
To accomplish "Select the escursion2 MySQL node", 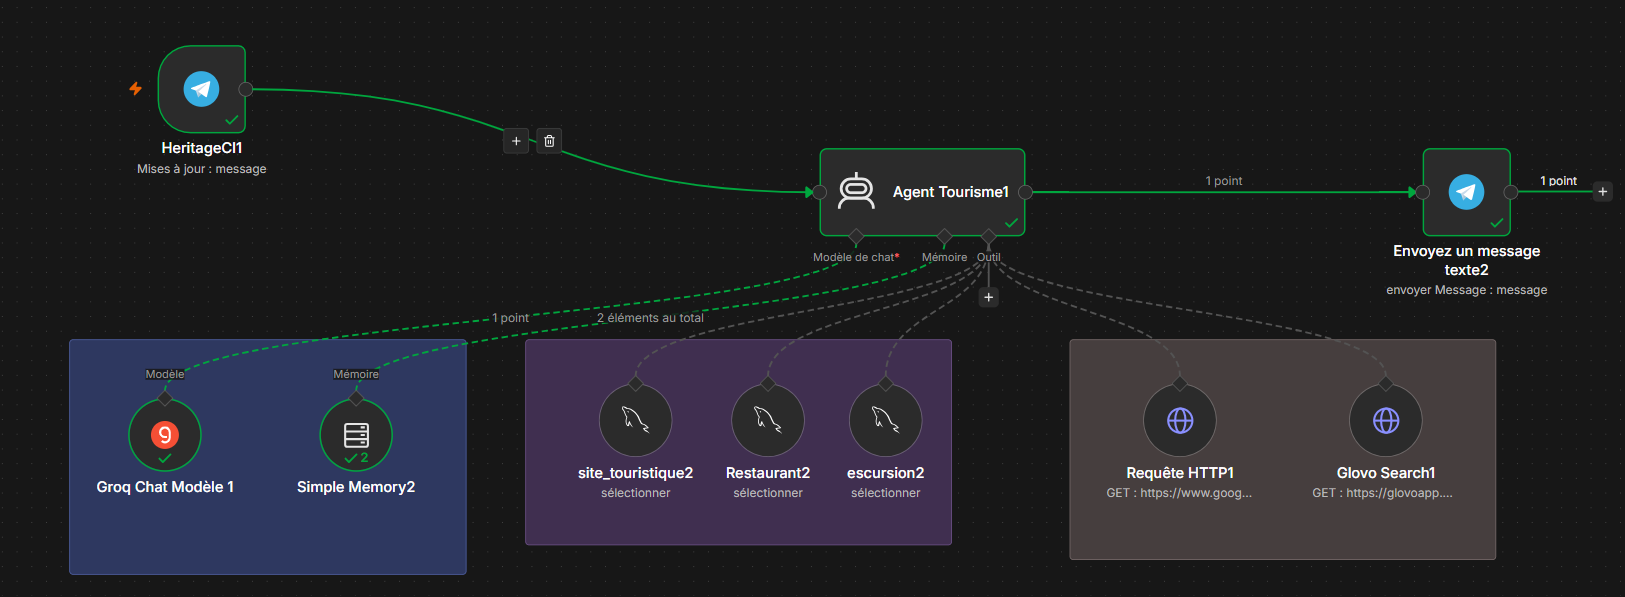I will (885, 420).
